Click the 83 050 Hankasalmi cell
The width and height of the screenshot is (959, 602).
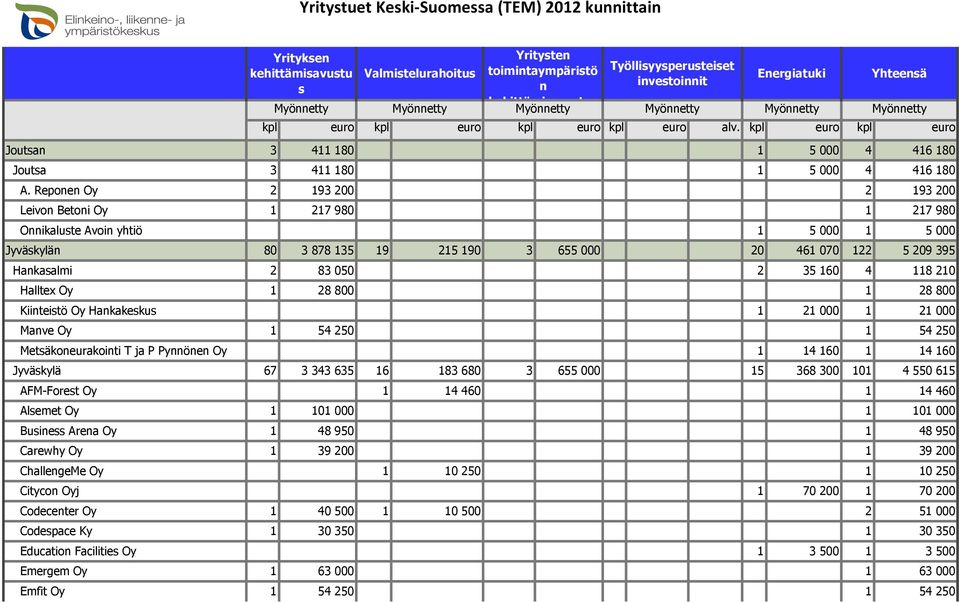coord(317,270)
